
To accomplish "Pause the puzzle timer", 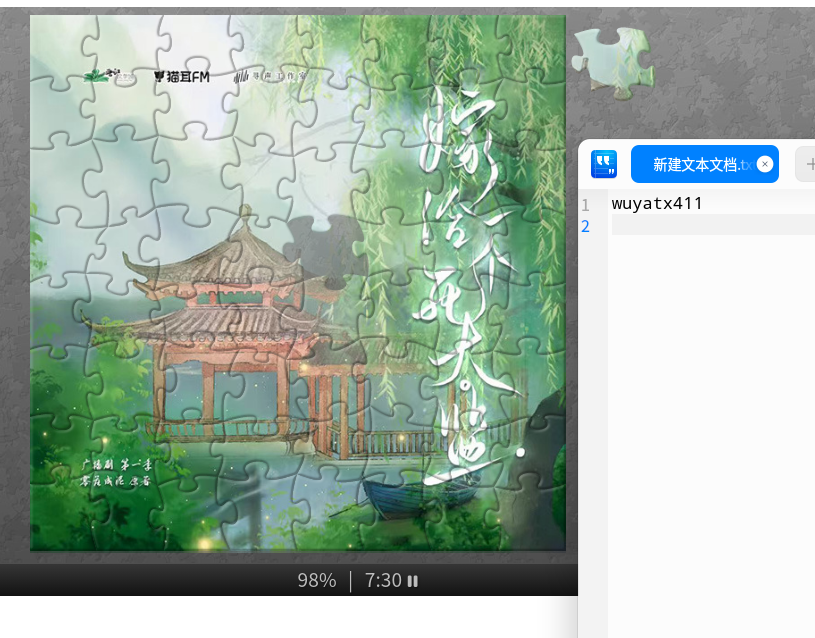I will (x=413, y=581).
